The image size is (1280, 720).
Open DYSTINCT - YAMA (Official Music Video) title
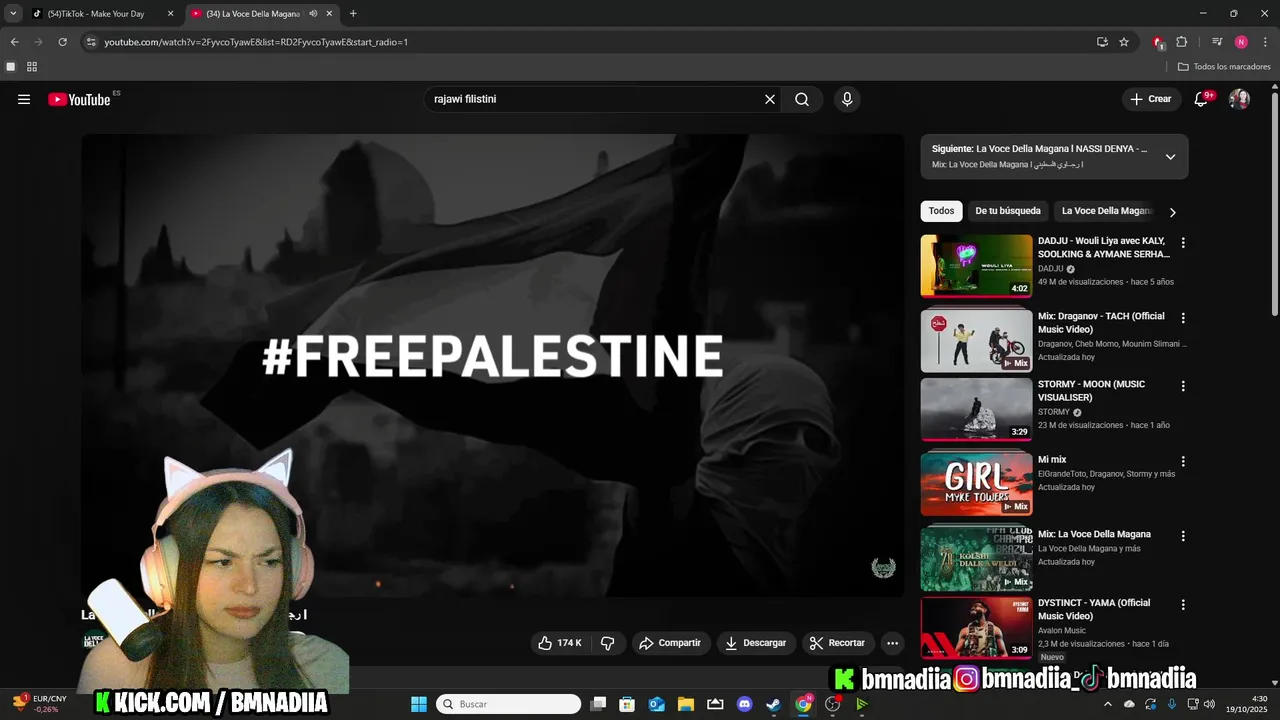1094,609
